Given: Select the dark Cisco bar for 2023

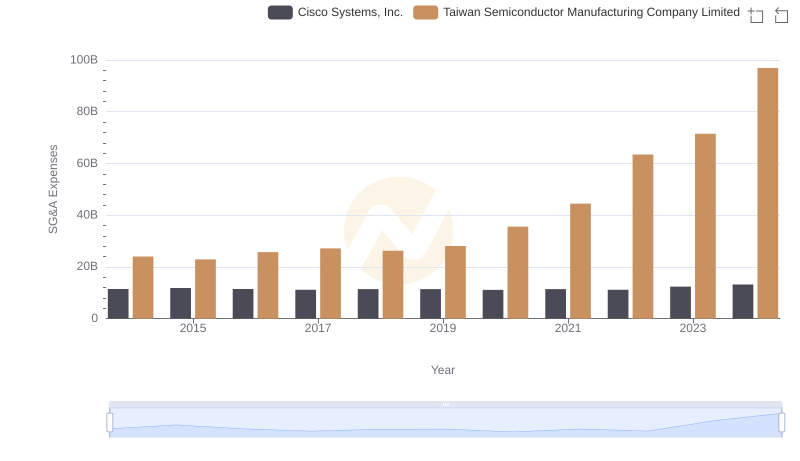Looking at the screenshot, I should (x=680, y=302).
